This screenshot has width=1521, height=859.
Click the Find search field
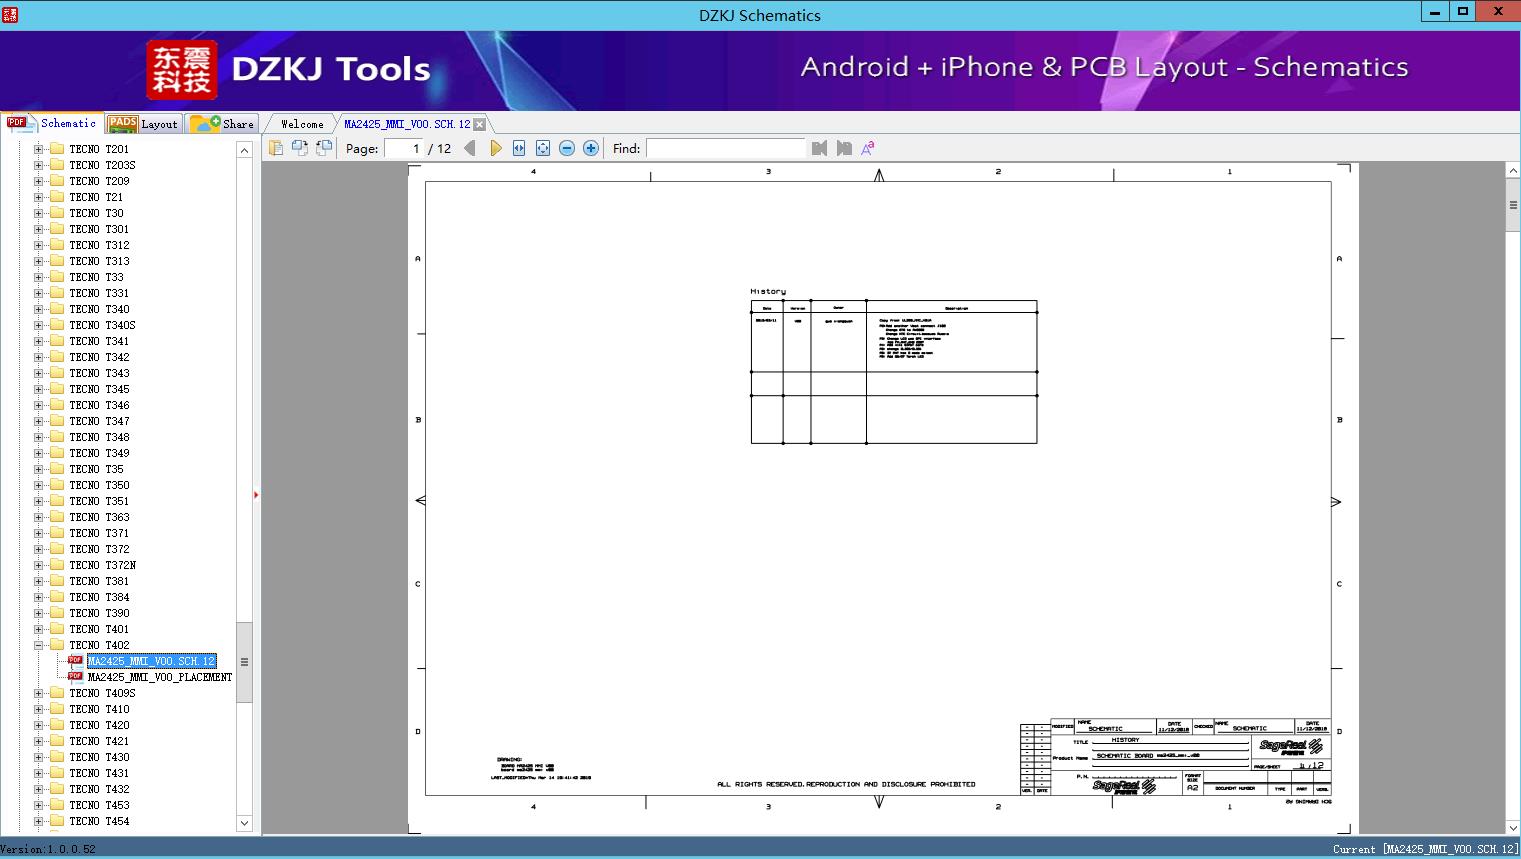[725, 148]
